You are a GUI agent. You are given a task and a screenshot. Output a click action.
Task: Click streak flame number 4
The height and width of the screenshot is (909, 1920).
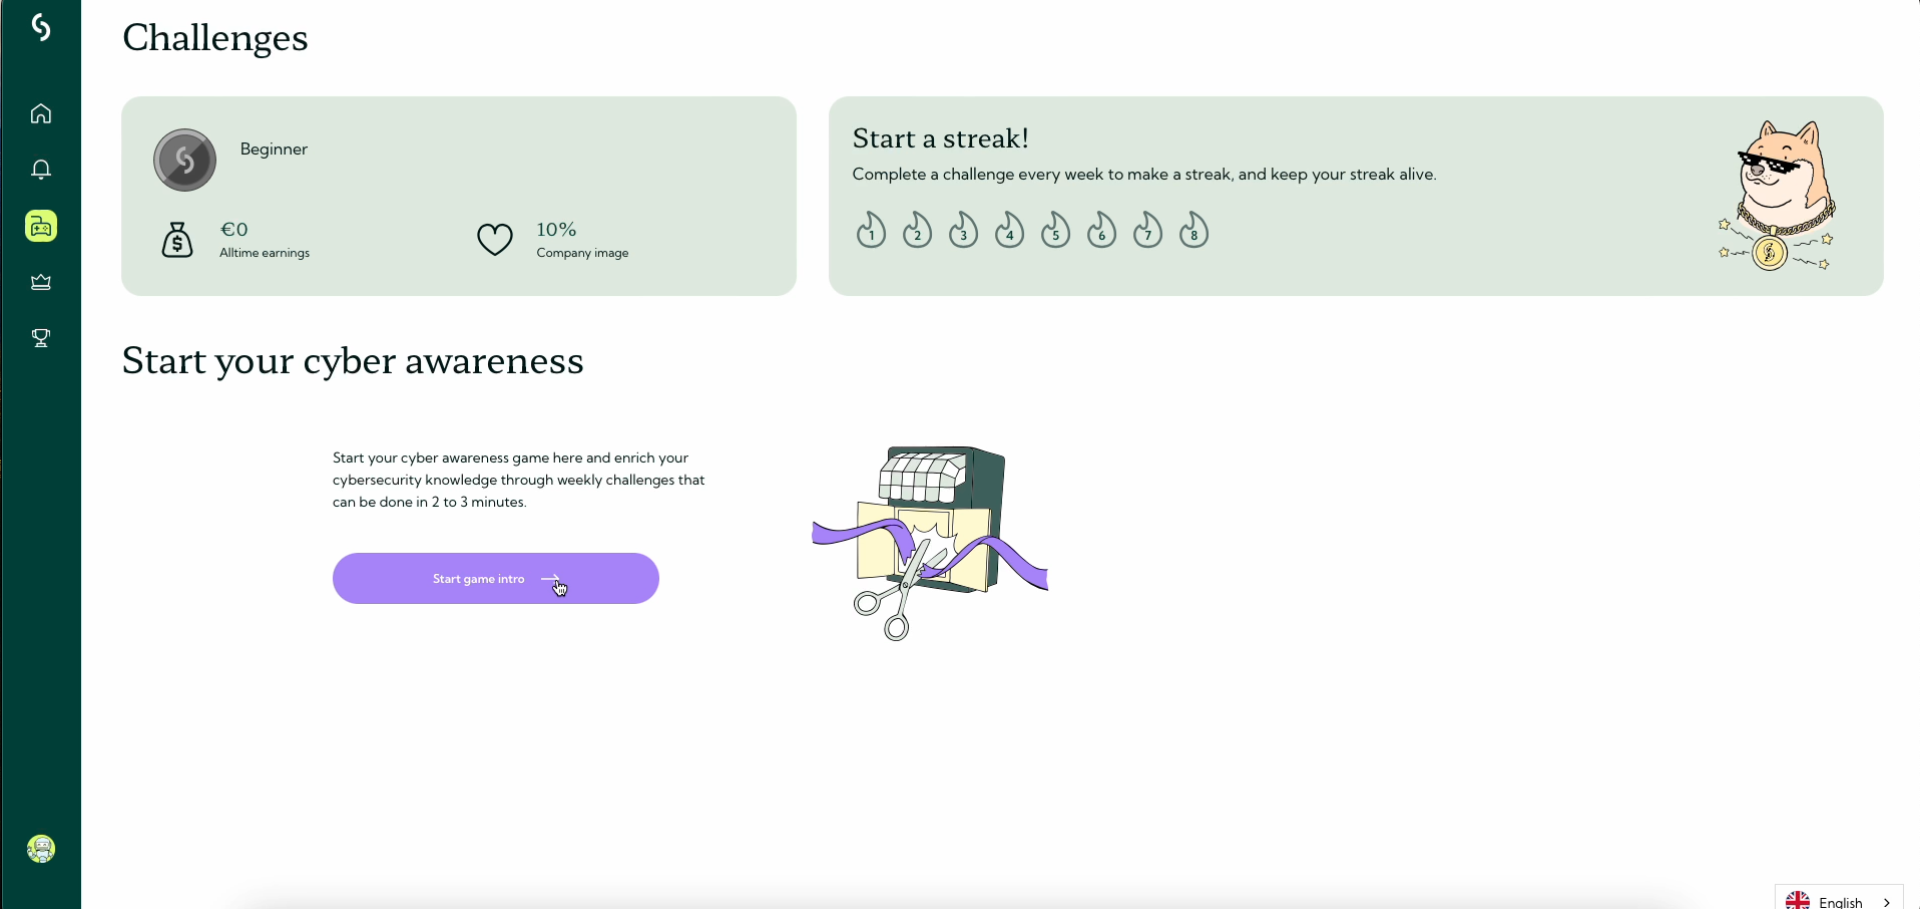[x=1009, y=231]
